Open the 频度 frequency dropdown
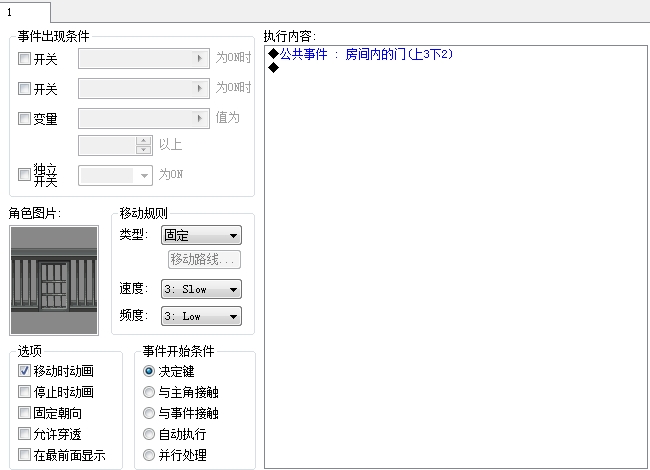The width and height of the screenshot is (650, 470). pyautogui.click(x=201, y=316)
